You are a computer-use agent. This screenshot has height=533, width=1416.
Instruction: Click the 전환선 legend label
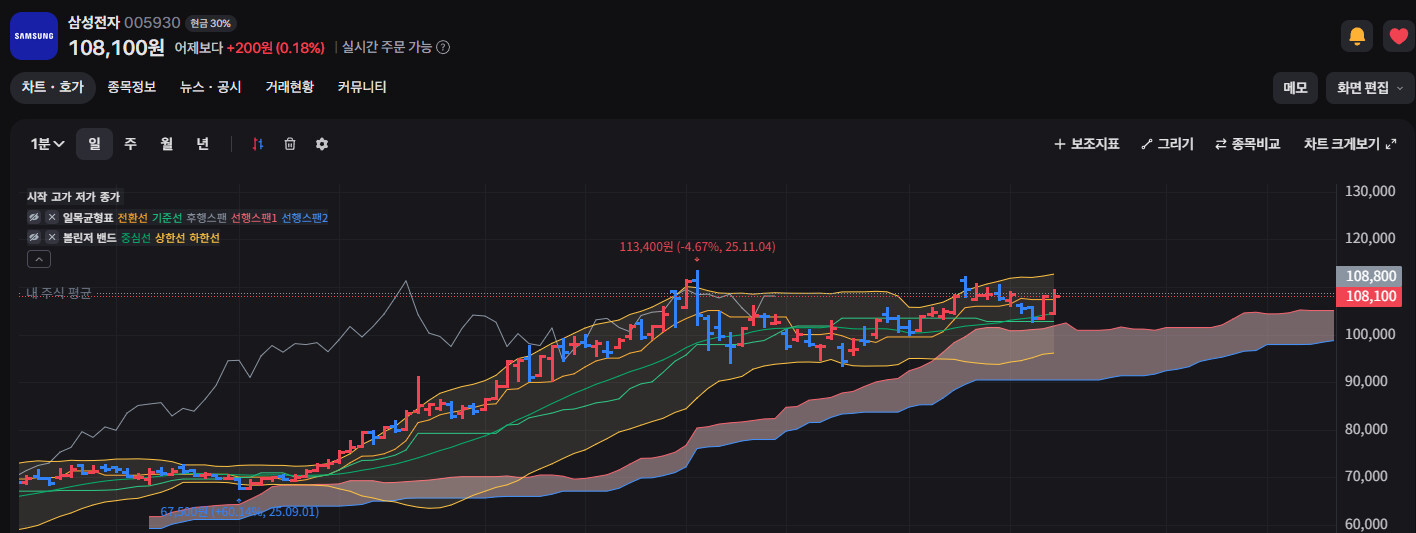point(132,218)
